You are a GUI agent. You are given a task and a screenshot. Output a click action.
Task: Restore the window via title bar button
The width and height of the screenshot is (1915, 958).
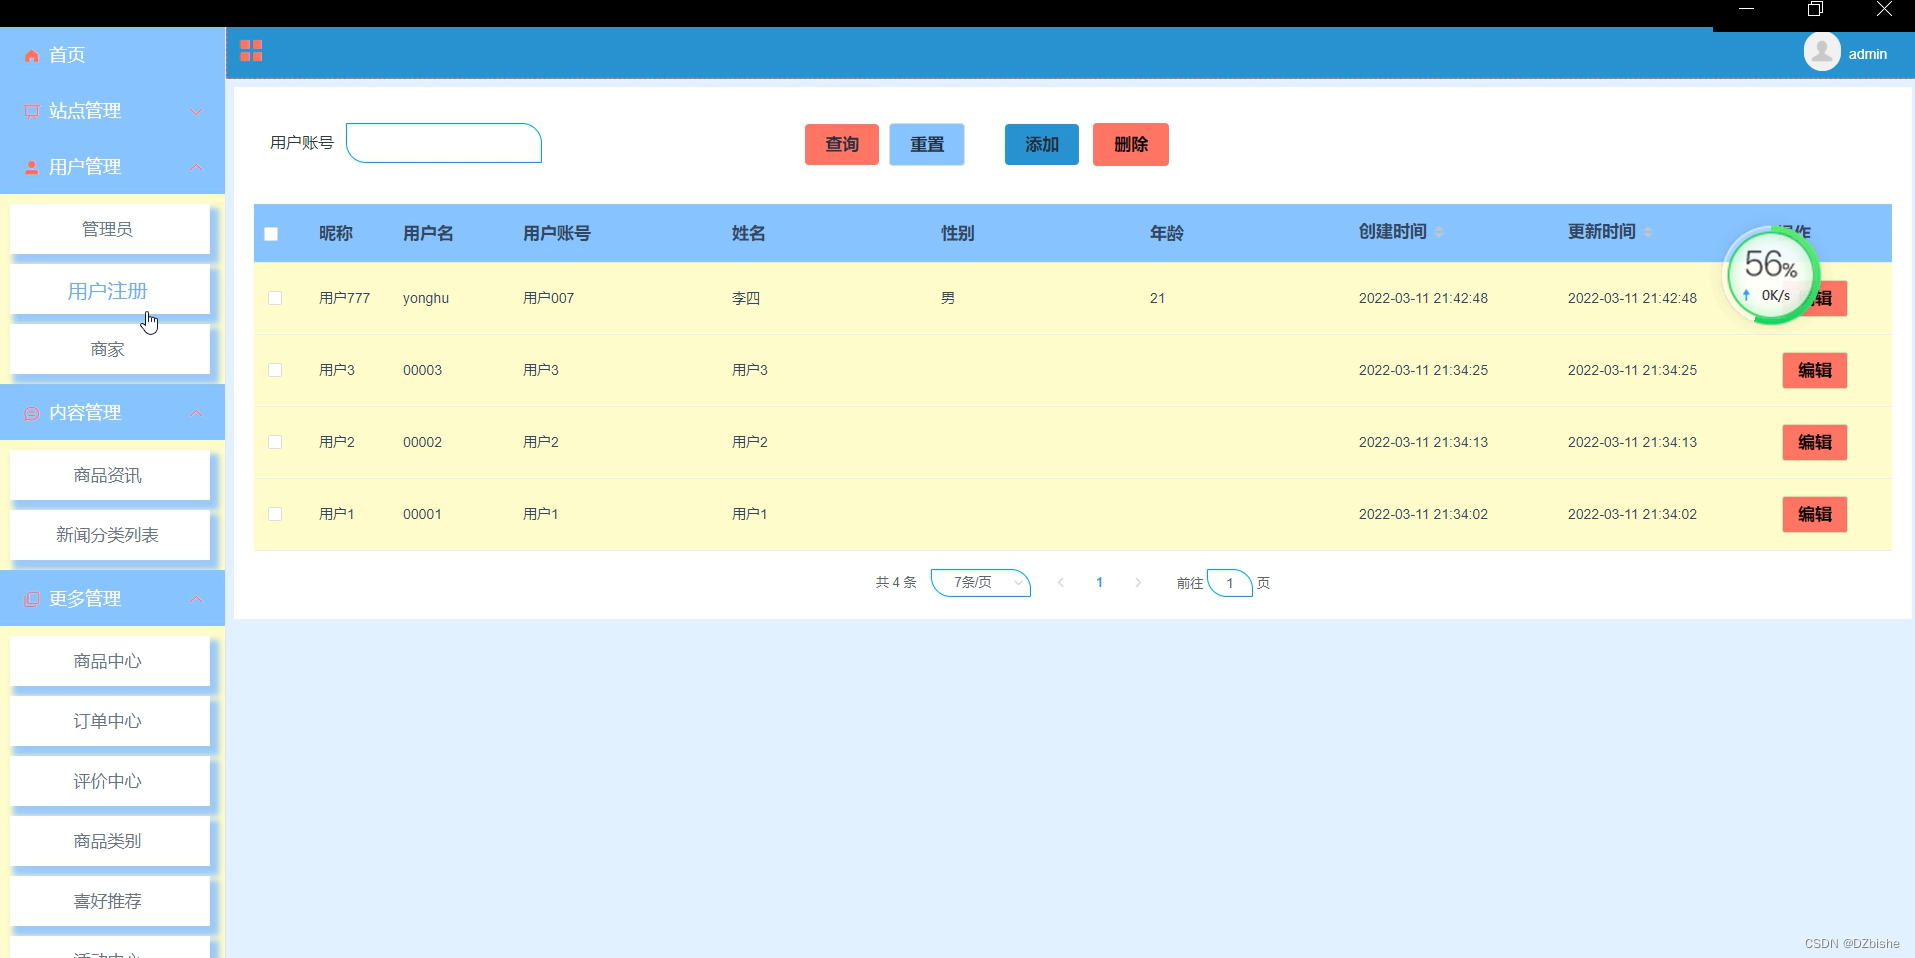[x=1815, y=9]
